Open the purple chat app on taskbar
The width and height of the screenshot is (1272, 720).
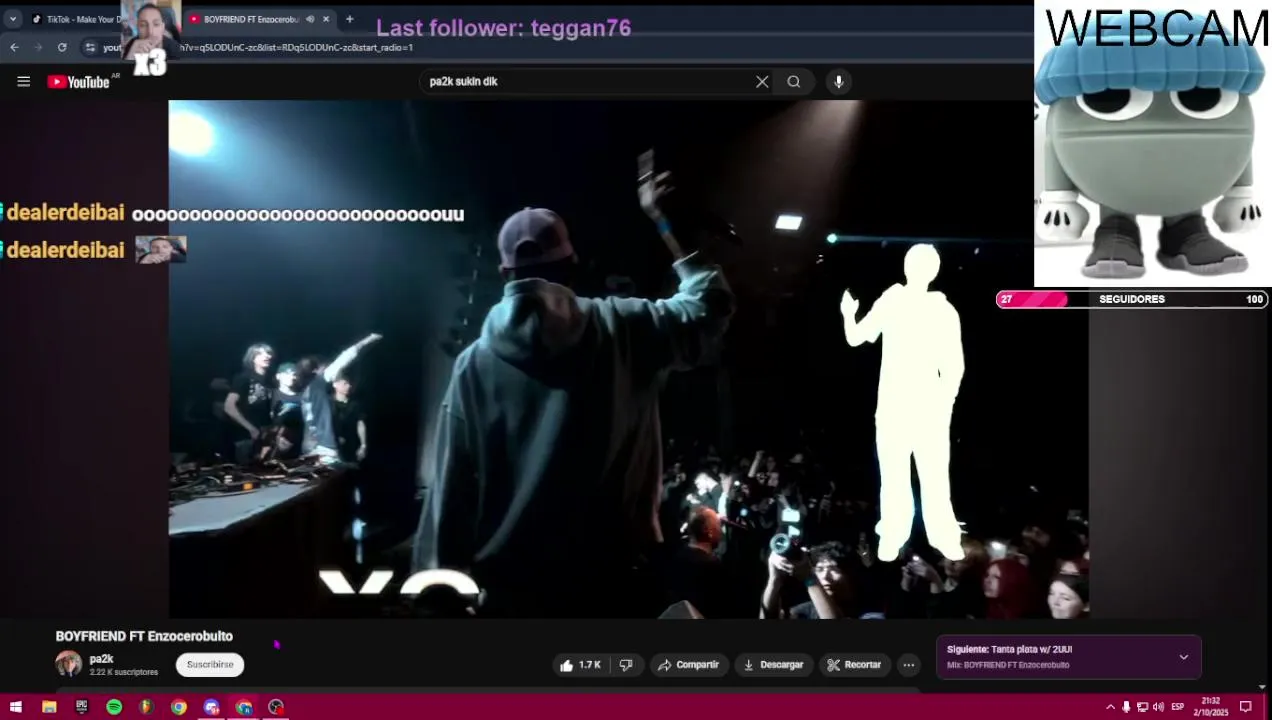[211, 707]
